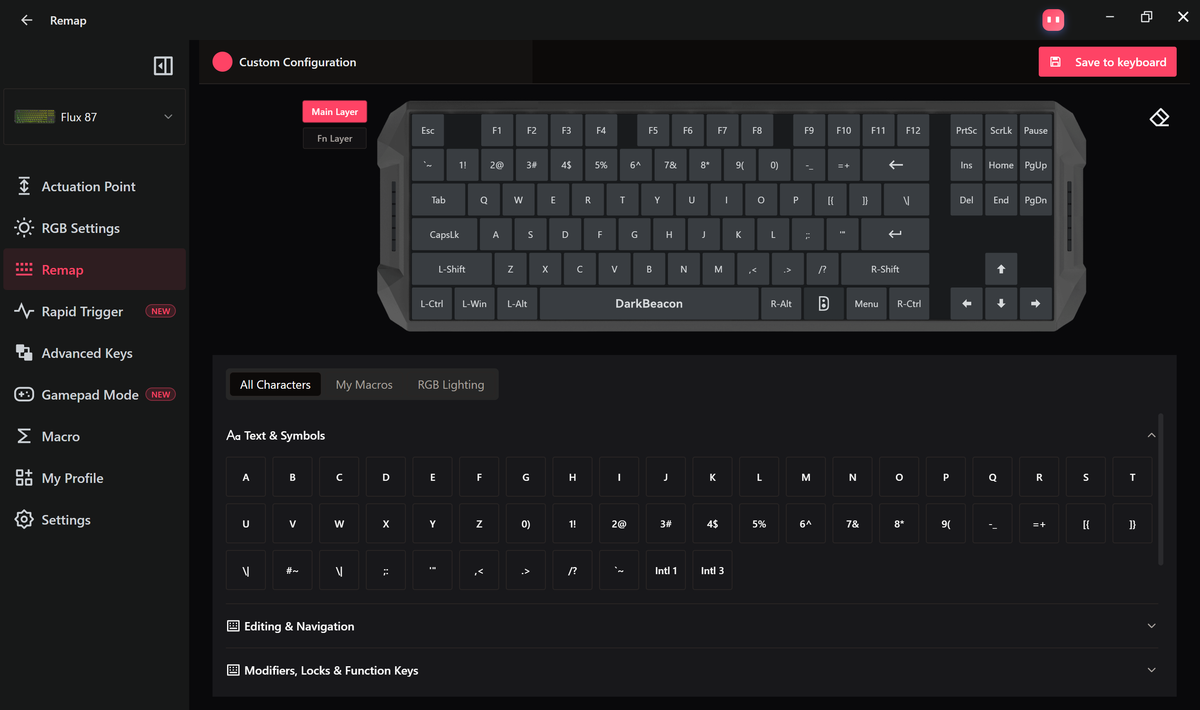
Task: Select the up arrow key on keyboard
Action: (x=1001, y=269)
